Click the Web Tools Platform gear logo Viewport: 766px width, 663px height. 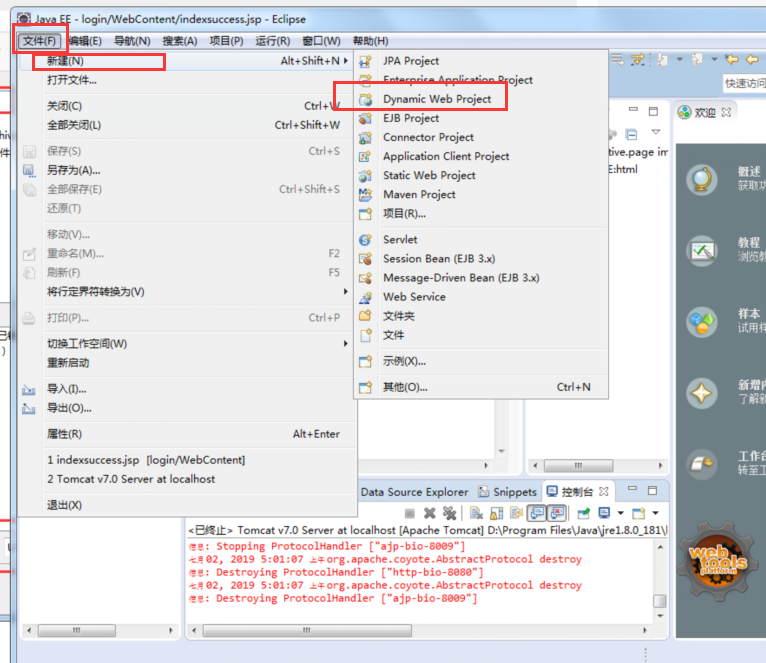[718, 561]
